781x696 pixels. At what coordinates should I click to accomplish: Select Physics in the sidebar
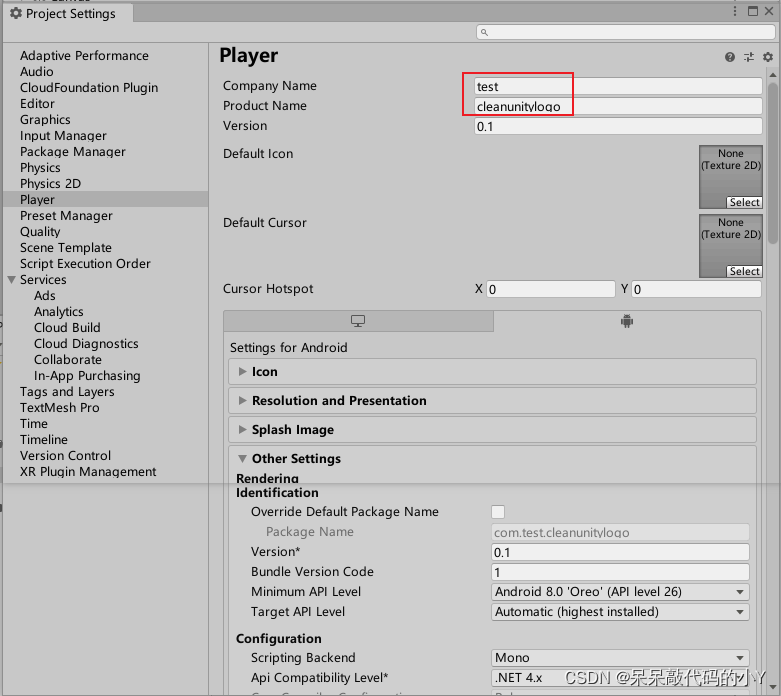click(40, 167)
